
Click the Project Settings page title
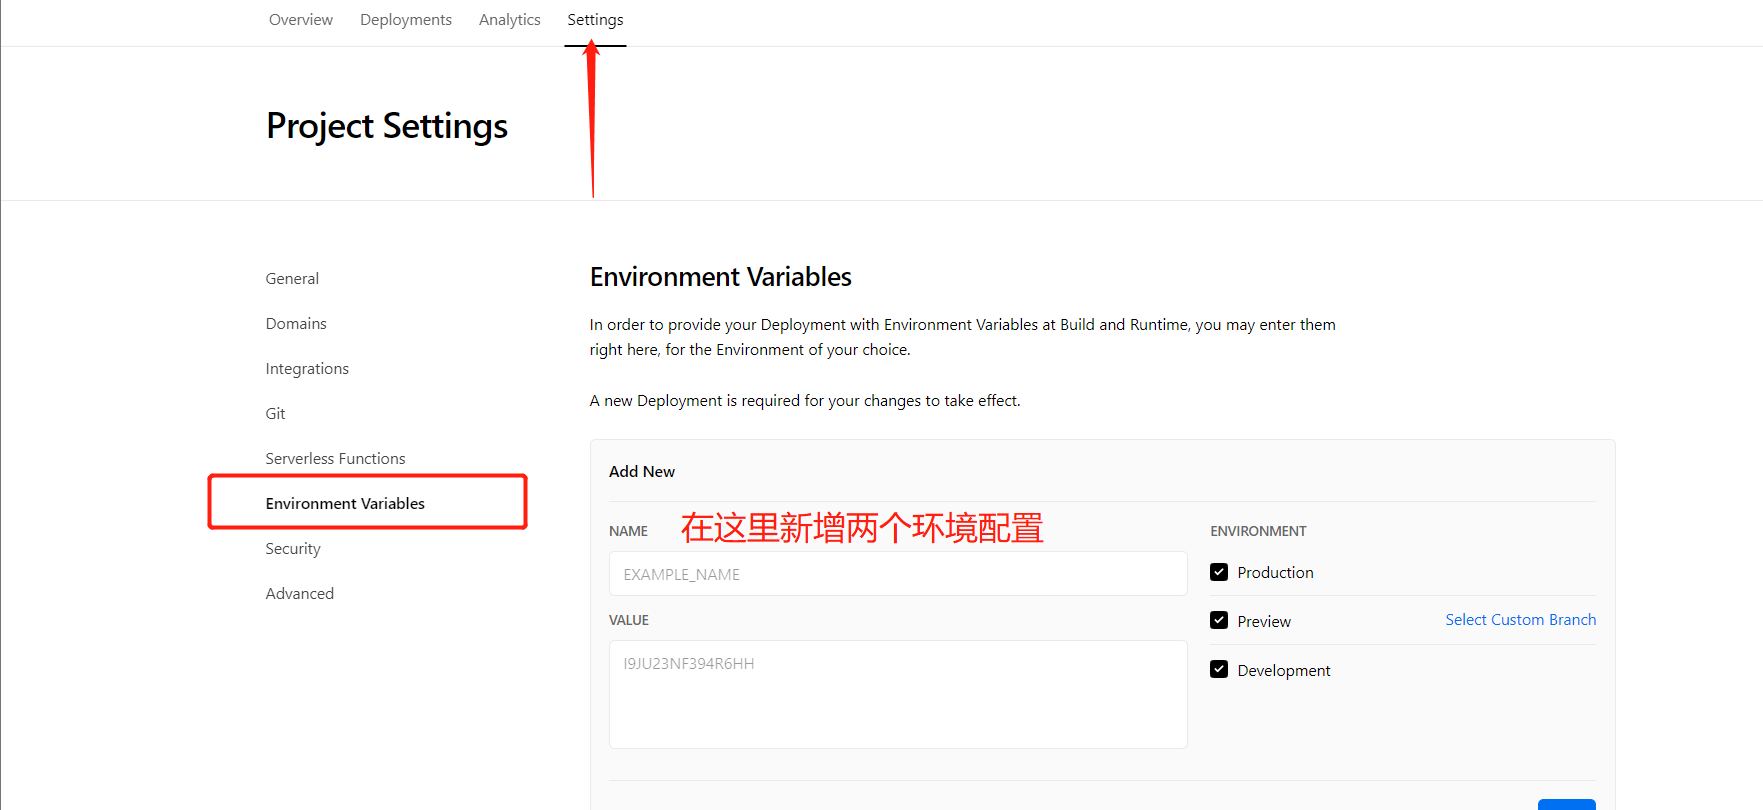point(387,127)
